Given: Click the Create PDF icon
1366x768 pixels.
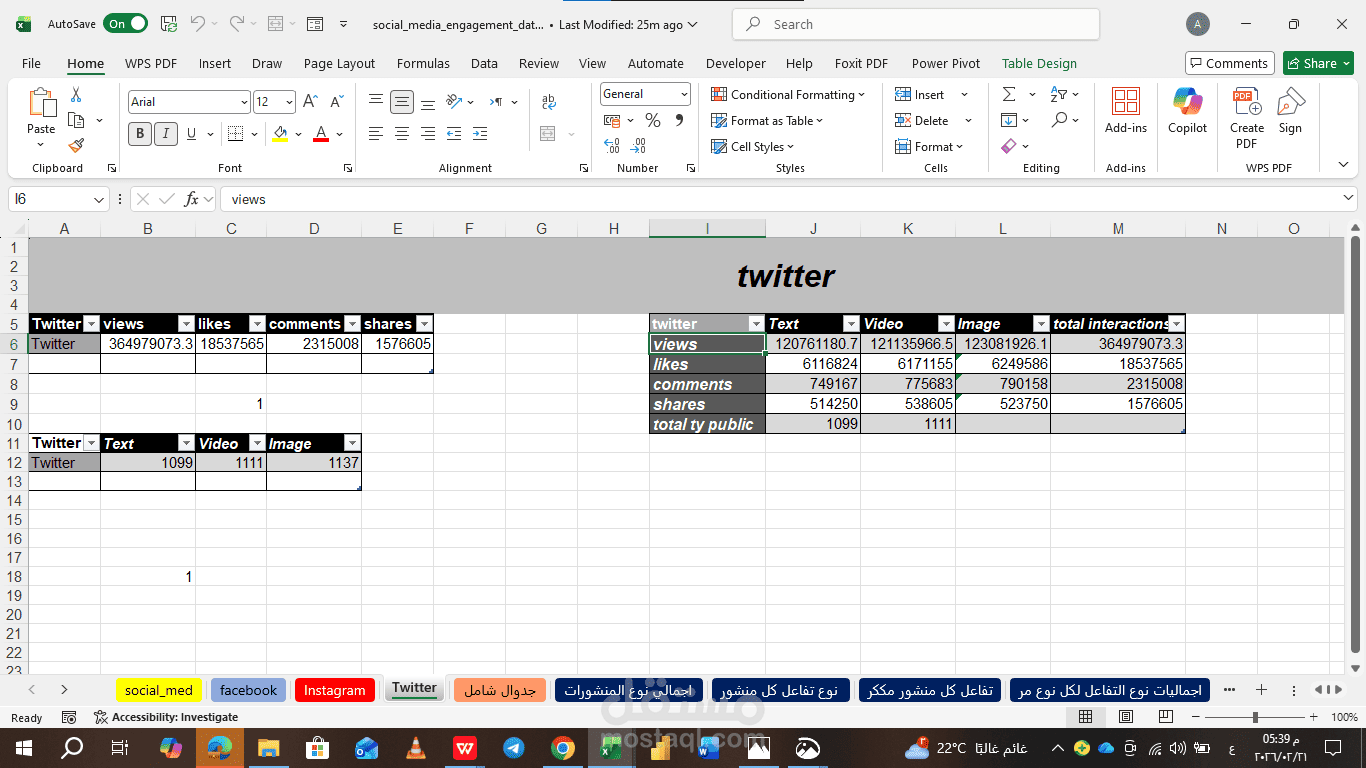Looking at the screenshot, I should click(x=1246, y=118).
